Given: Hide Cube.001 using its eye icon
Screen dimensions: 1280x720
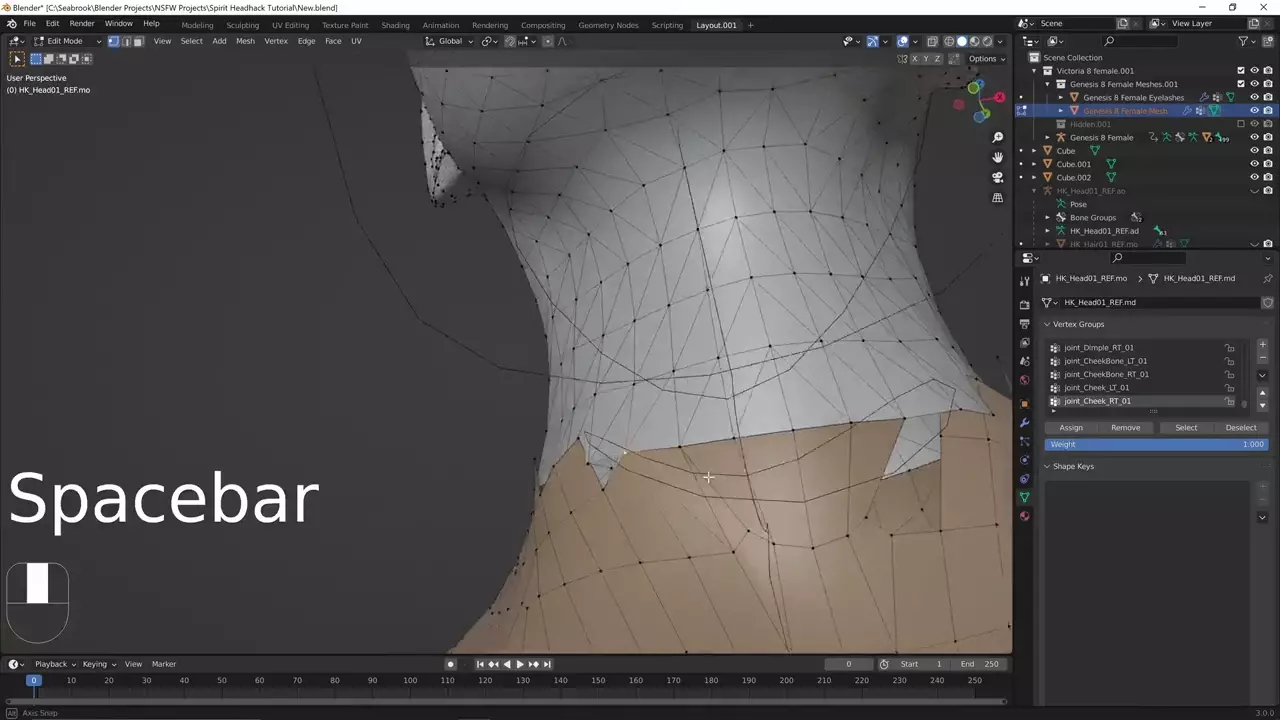Looking at the screenshot, I should click(x=1254, y=164).
